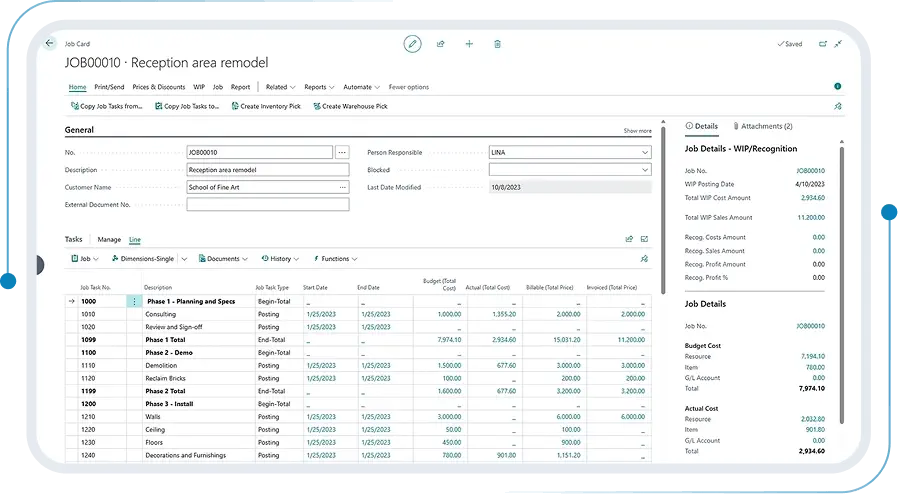Share Tasks section via icon

pyautogui.click(x=629, y=239)
